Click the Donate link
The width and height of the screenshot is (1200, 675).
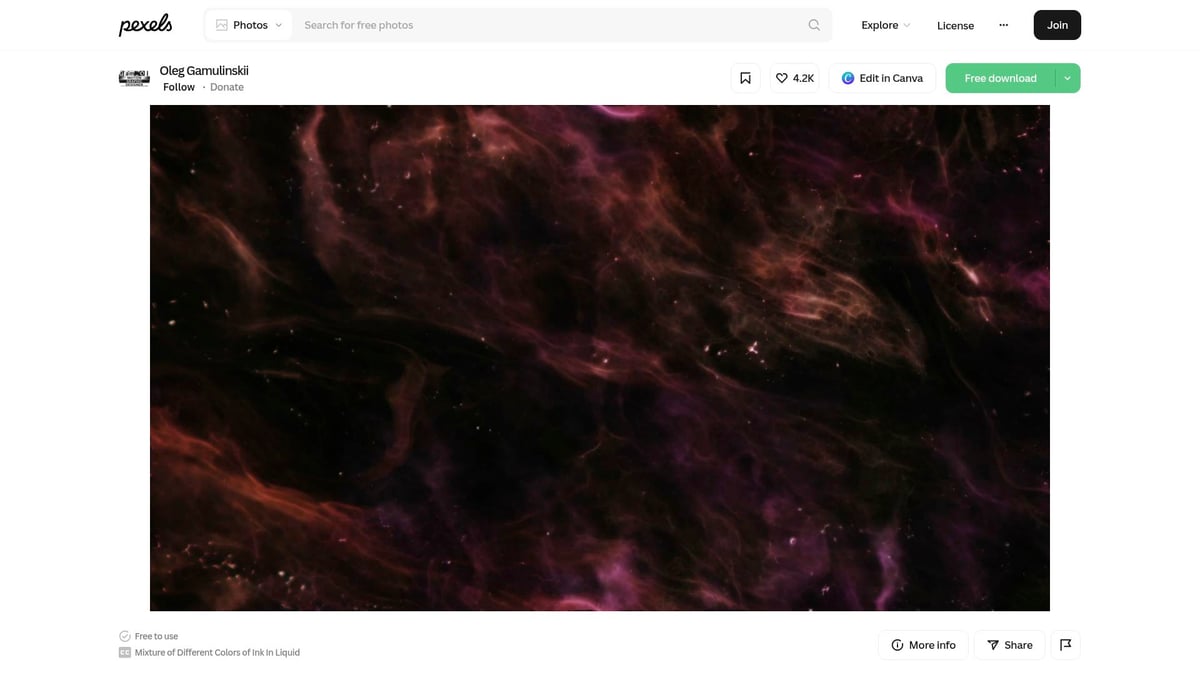[x=227, y=87]
